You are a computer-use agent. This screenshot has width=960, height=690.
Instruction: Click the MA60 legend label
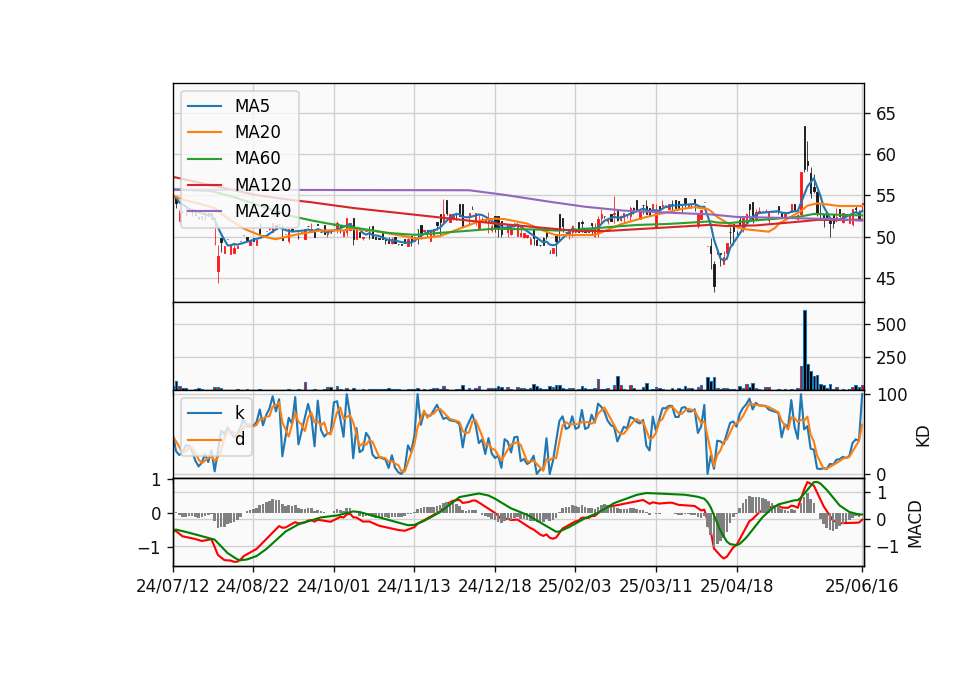(258, 159)
